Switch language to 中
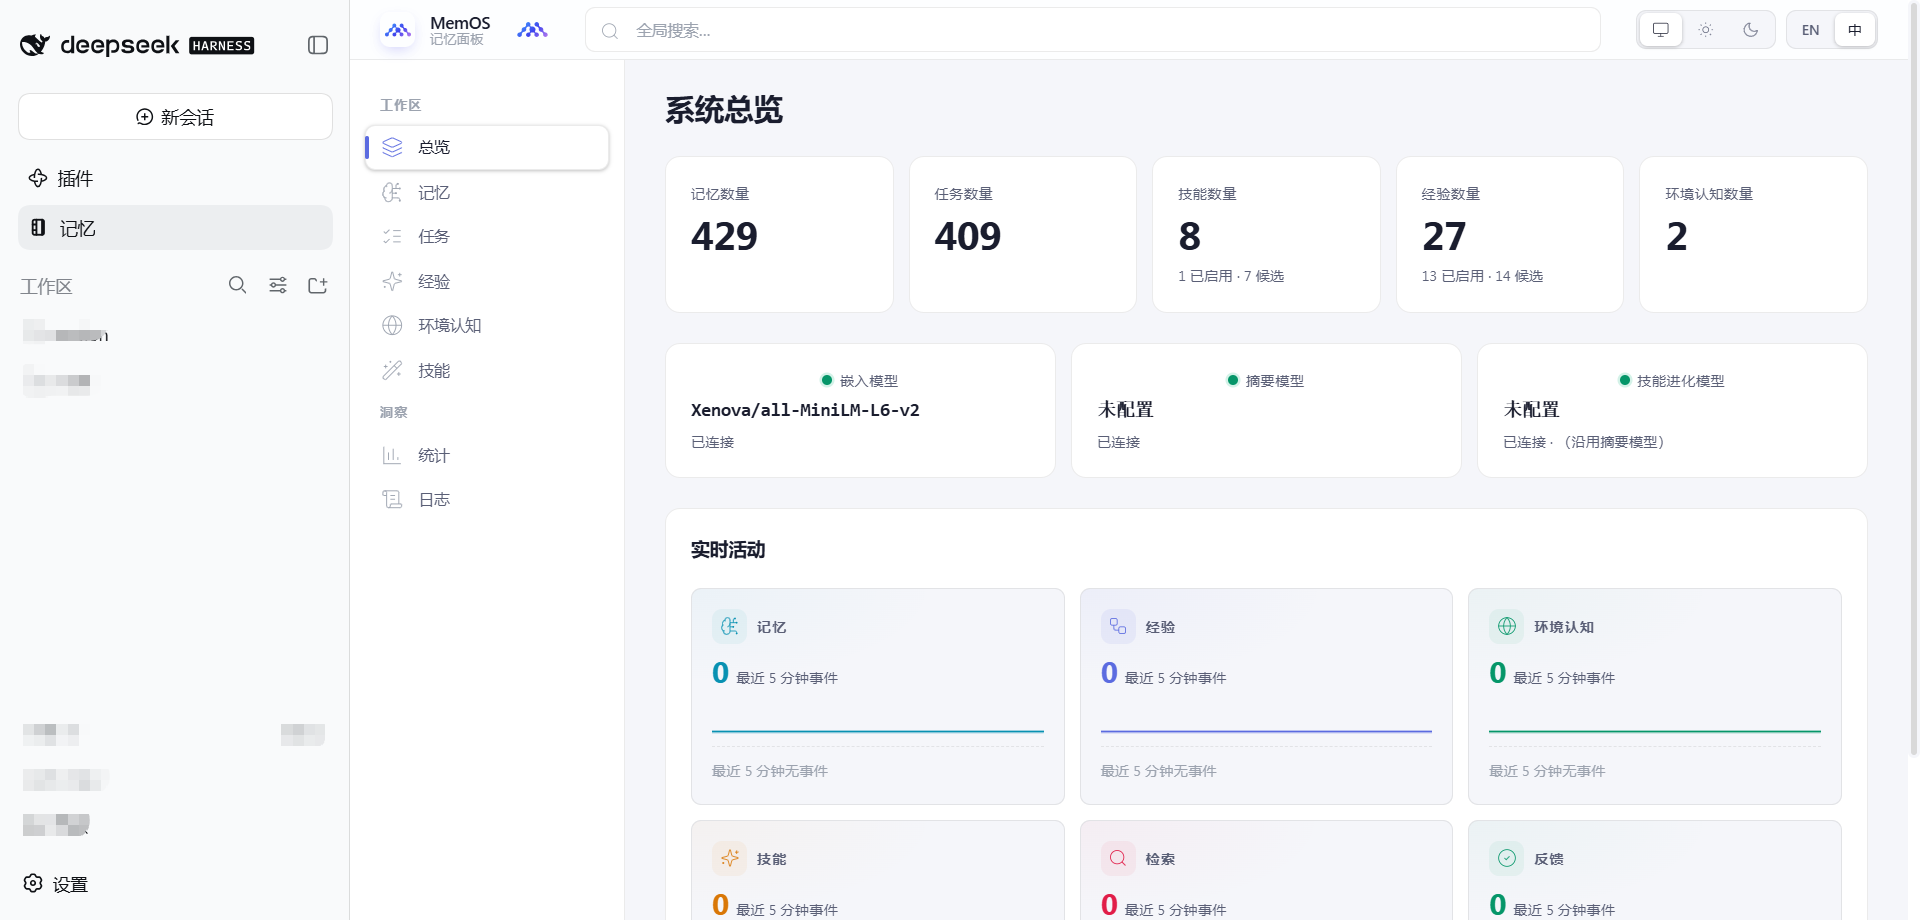The height and width of the screenshot is (920, 1920). tap(1855, 30)
